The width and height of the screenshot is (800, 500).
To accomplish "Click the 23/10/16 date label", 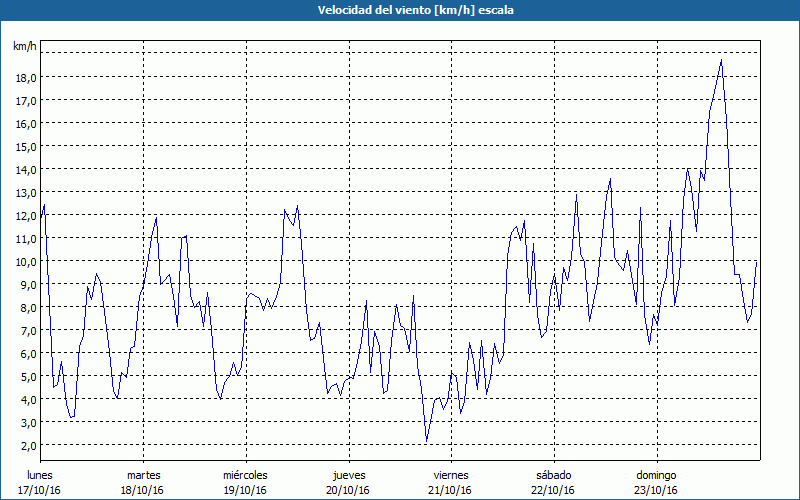I will pyautogui.click(x=656, y=490).
